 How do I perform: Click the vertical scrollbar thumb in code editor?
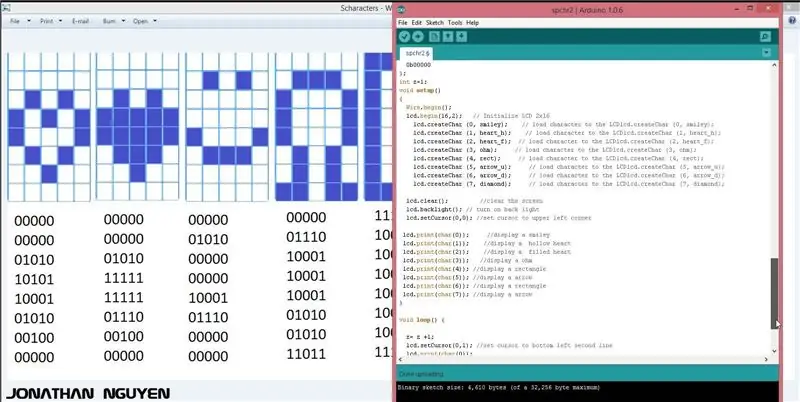pos(774,293)
